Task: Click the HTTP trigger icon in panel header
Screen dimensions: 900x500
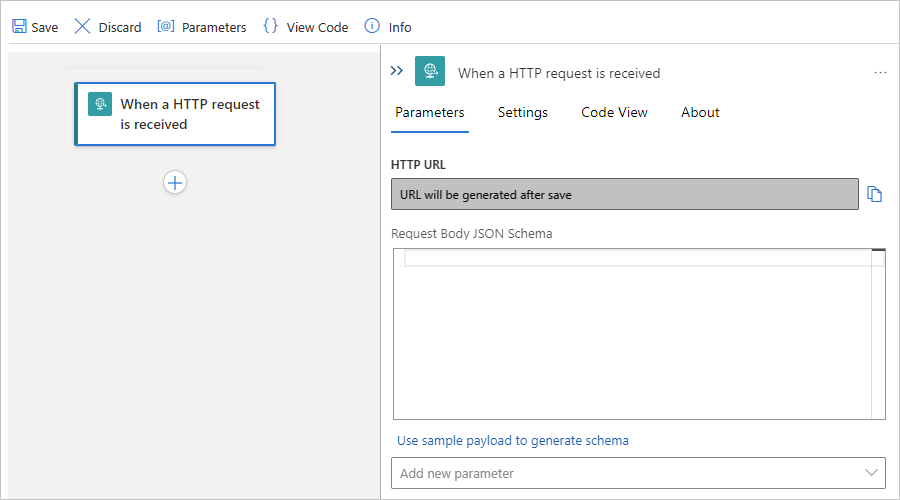Action: (430, 72)
